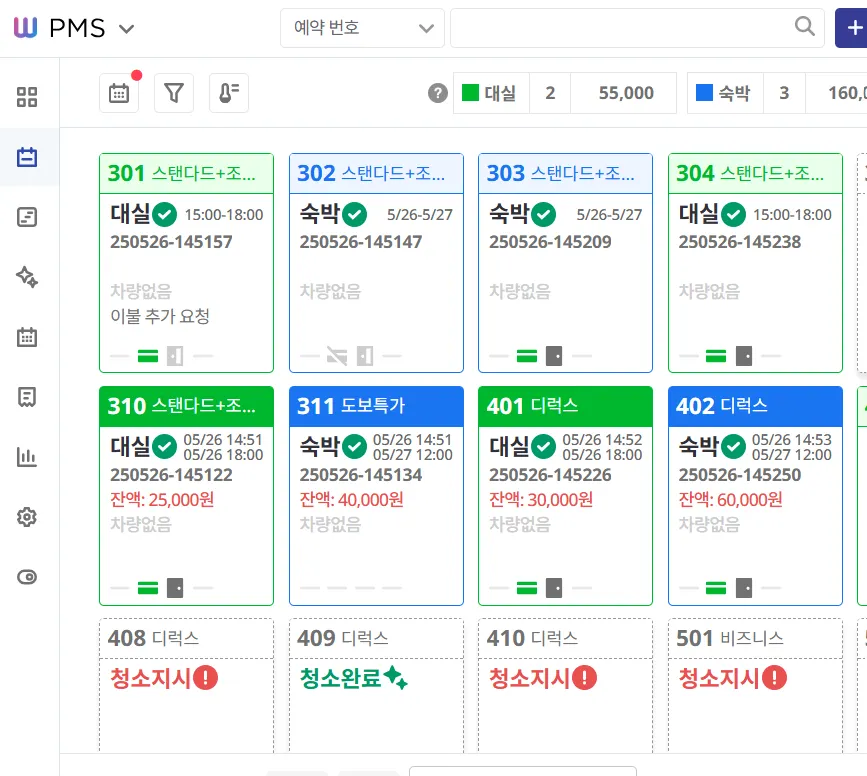Image resolution: width=867 pixels, height=776 pixels.
Task: Click the check status icon in room 301
Action: (165, 215)
